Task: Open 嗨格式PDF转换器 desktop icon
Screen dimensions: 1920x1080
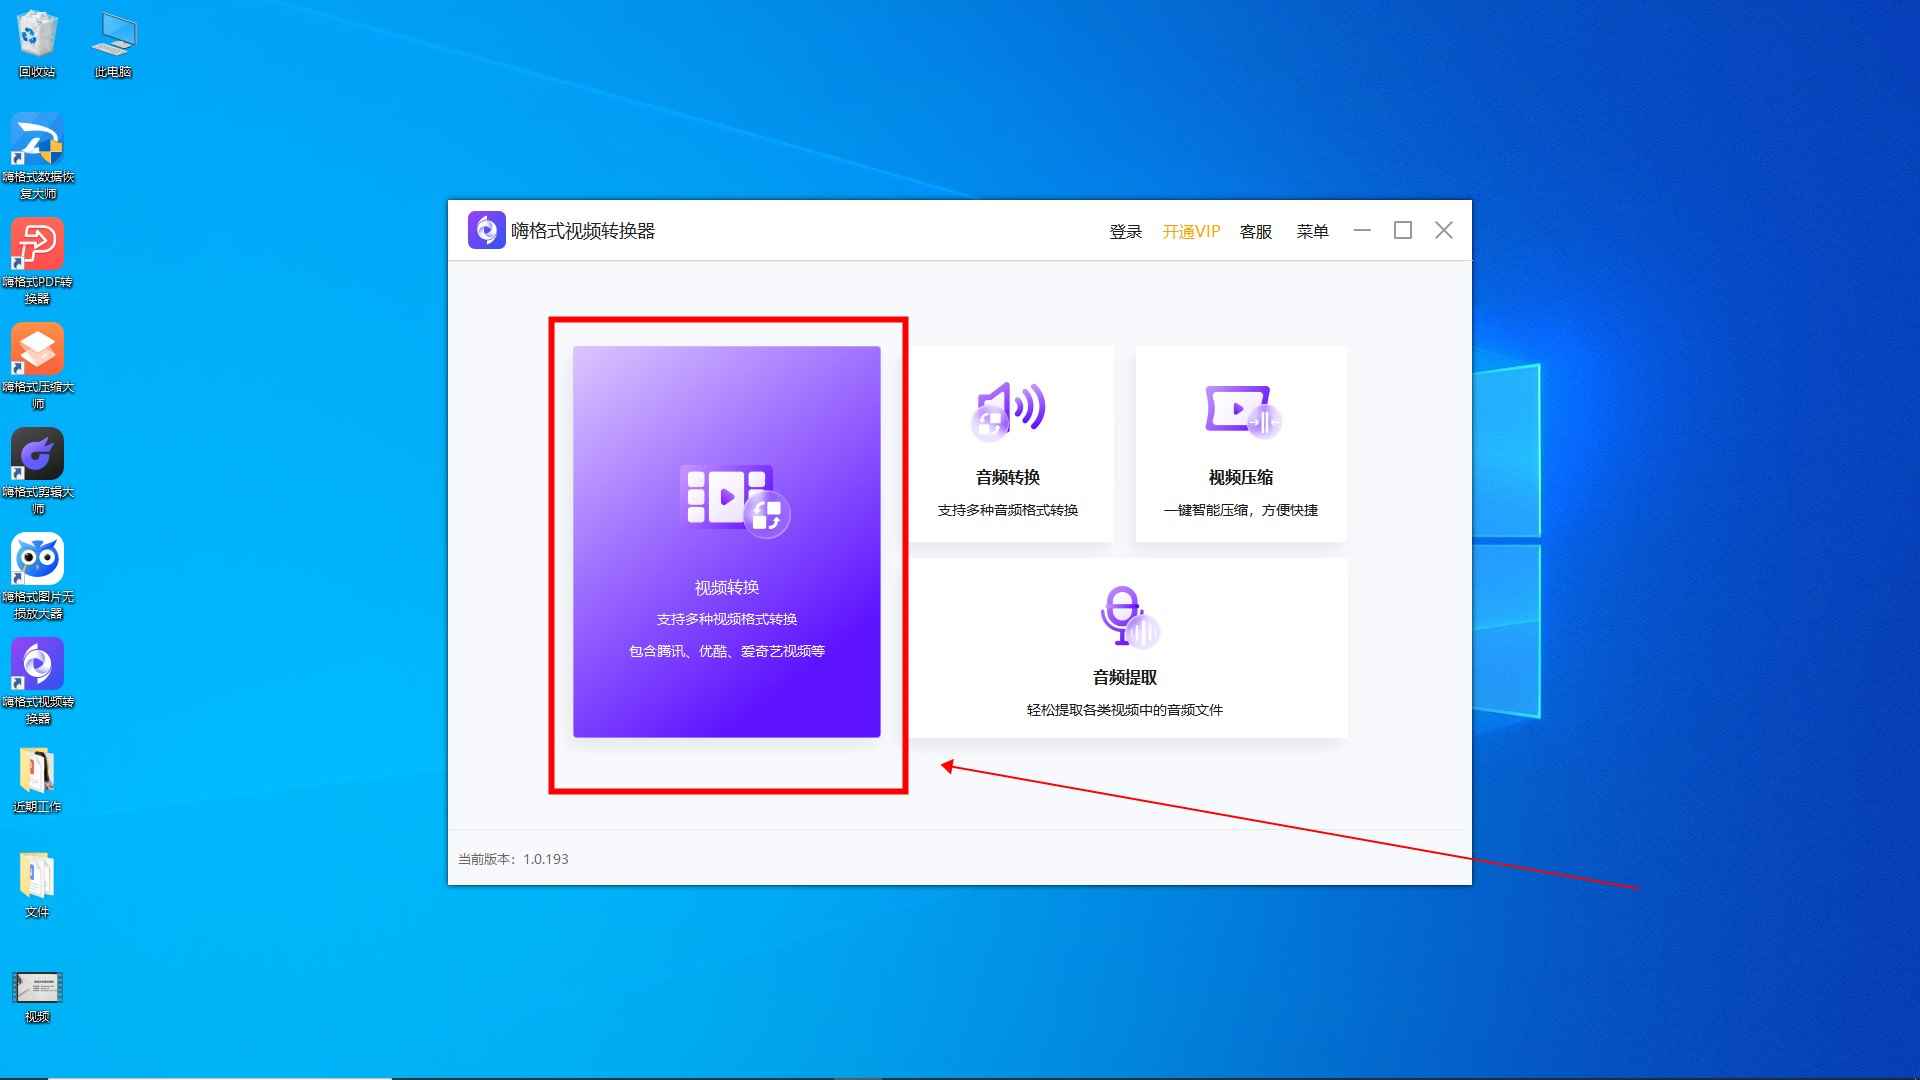Action: pyautogui.click(x=37, y=245)
